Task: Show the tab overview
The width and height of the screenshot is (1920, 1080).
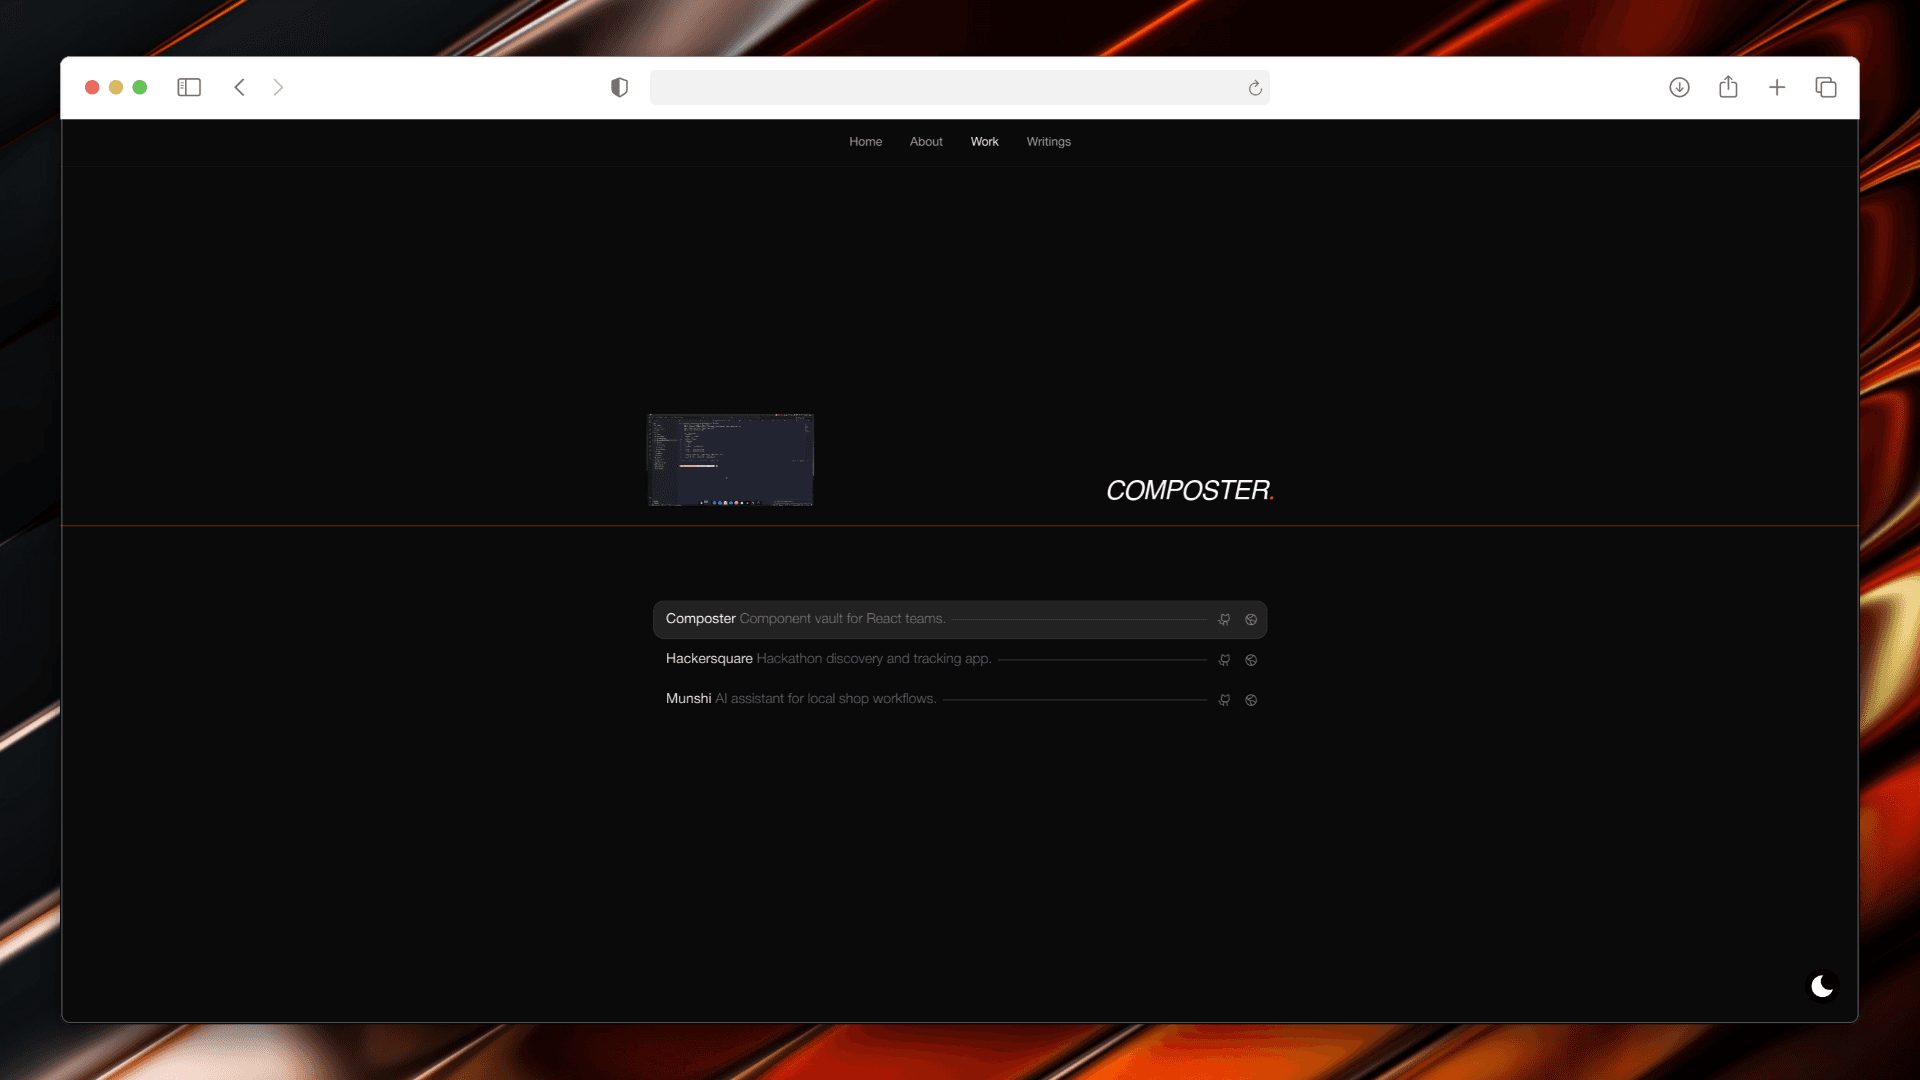Action: point(1826,88)
